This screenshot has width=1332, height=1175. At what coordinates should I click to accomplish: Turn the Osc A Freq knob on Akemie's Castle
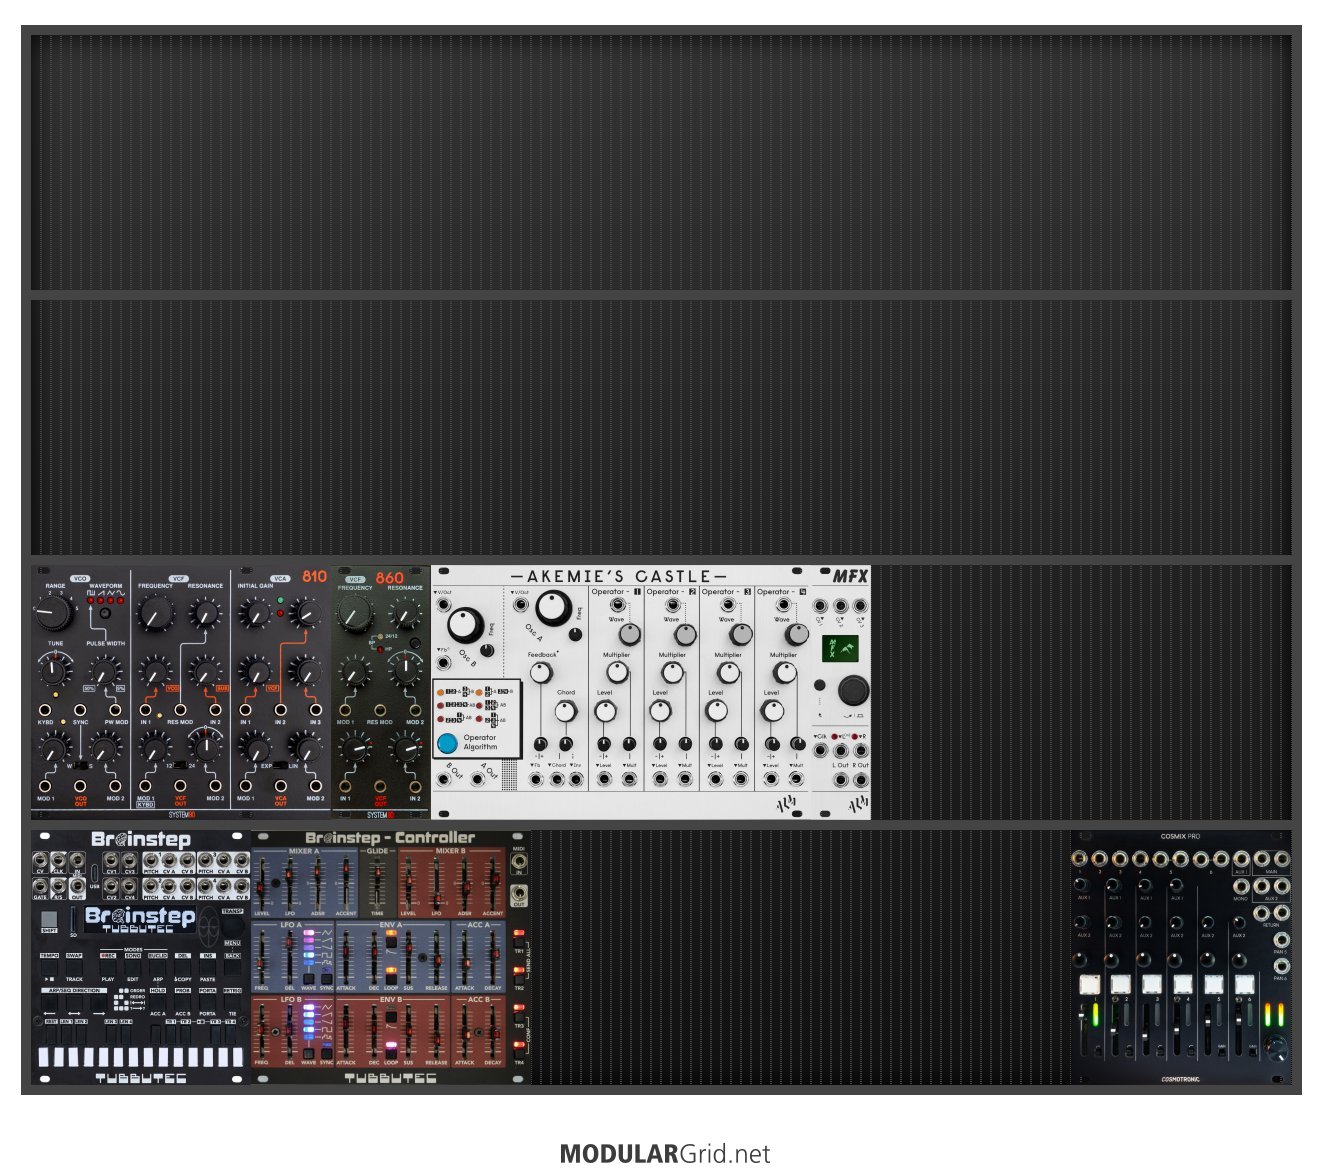click(x=553, y=608)
